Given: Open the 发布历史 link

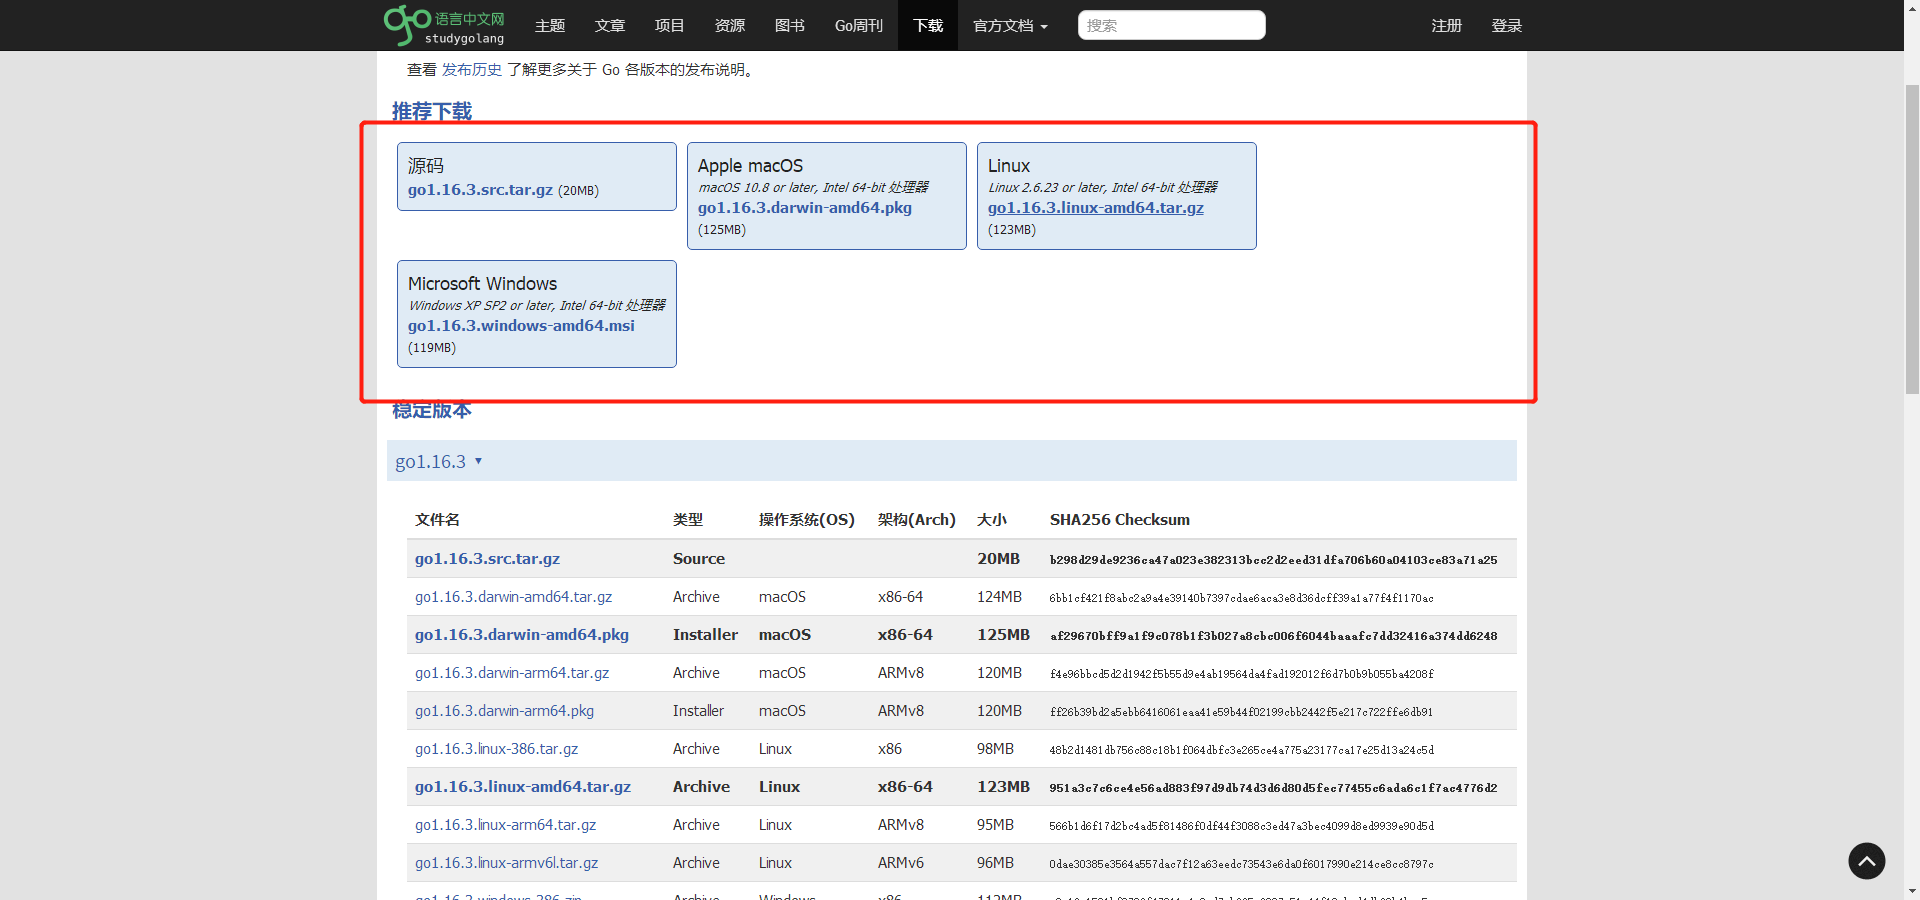Looking at the screenshot, I should tap(472, 70).
